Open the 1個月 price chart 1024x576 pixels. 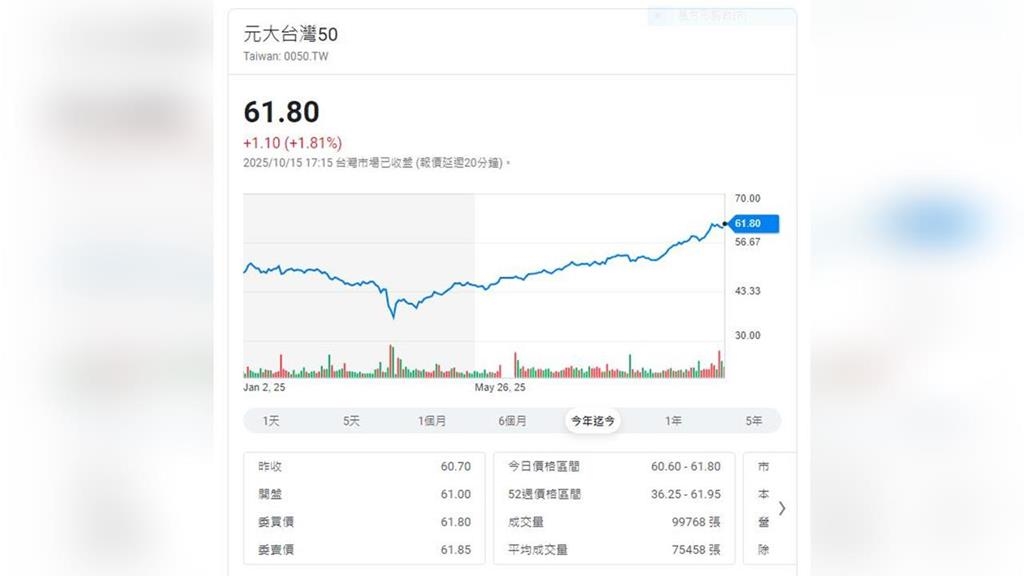[x=432, y=420]
